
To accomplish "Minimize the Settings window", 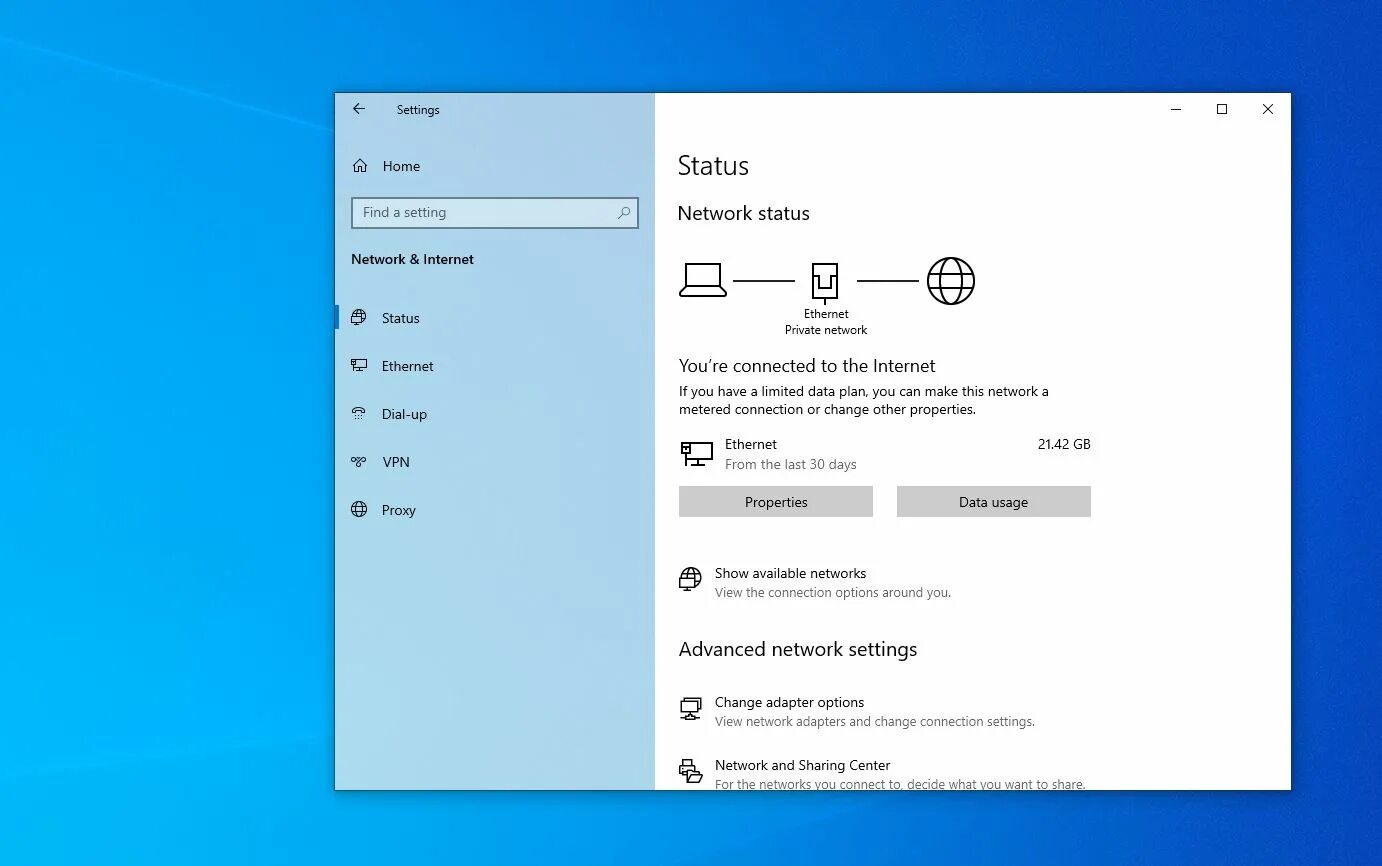I will click(x=1176, y=109).
